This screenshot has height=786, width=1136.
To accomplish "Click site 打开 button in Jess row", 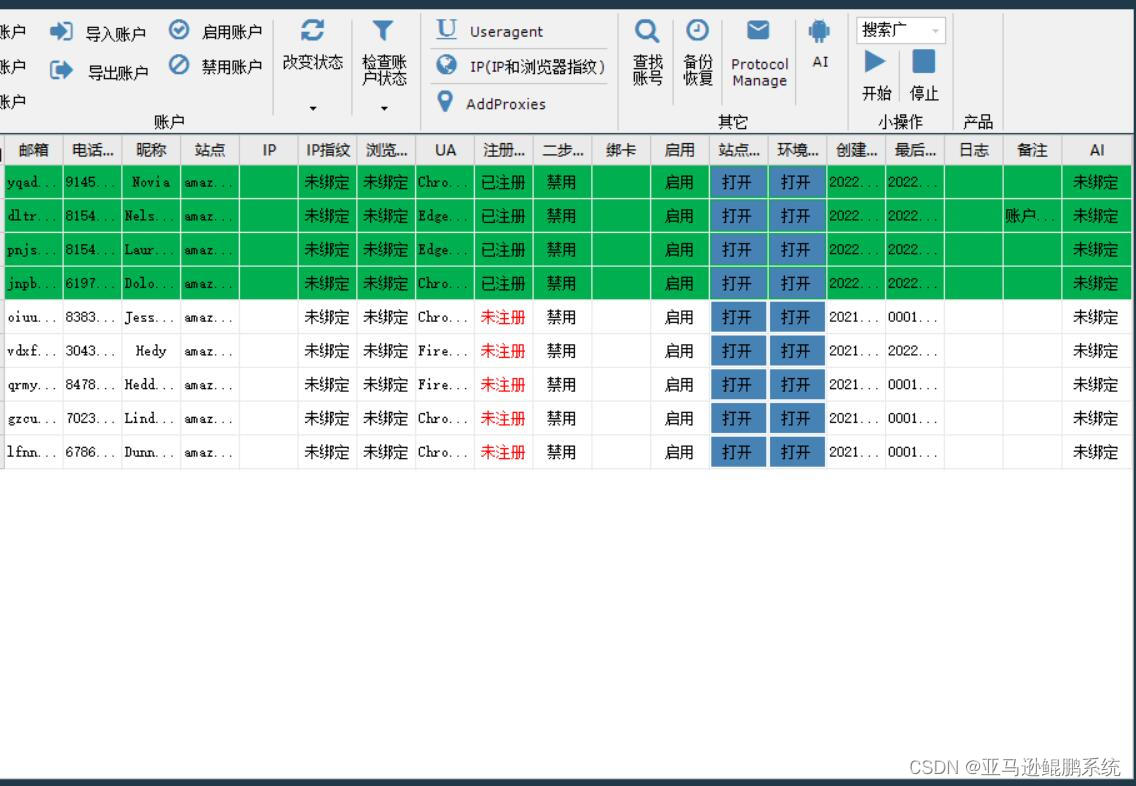I will pos(738,317).
